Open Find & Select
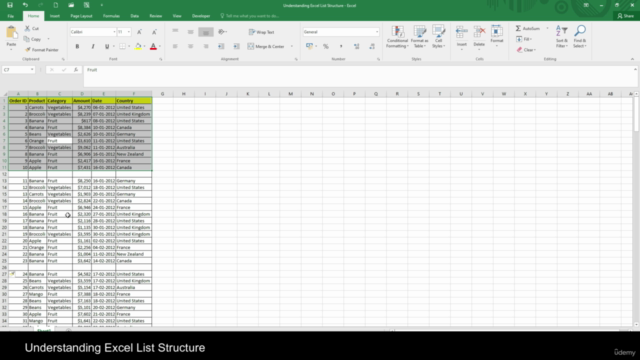The height and width of the screenshot is (360, 640). tap(580, 37)
